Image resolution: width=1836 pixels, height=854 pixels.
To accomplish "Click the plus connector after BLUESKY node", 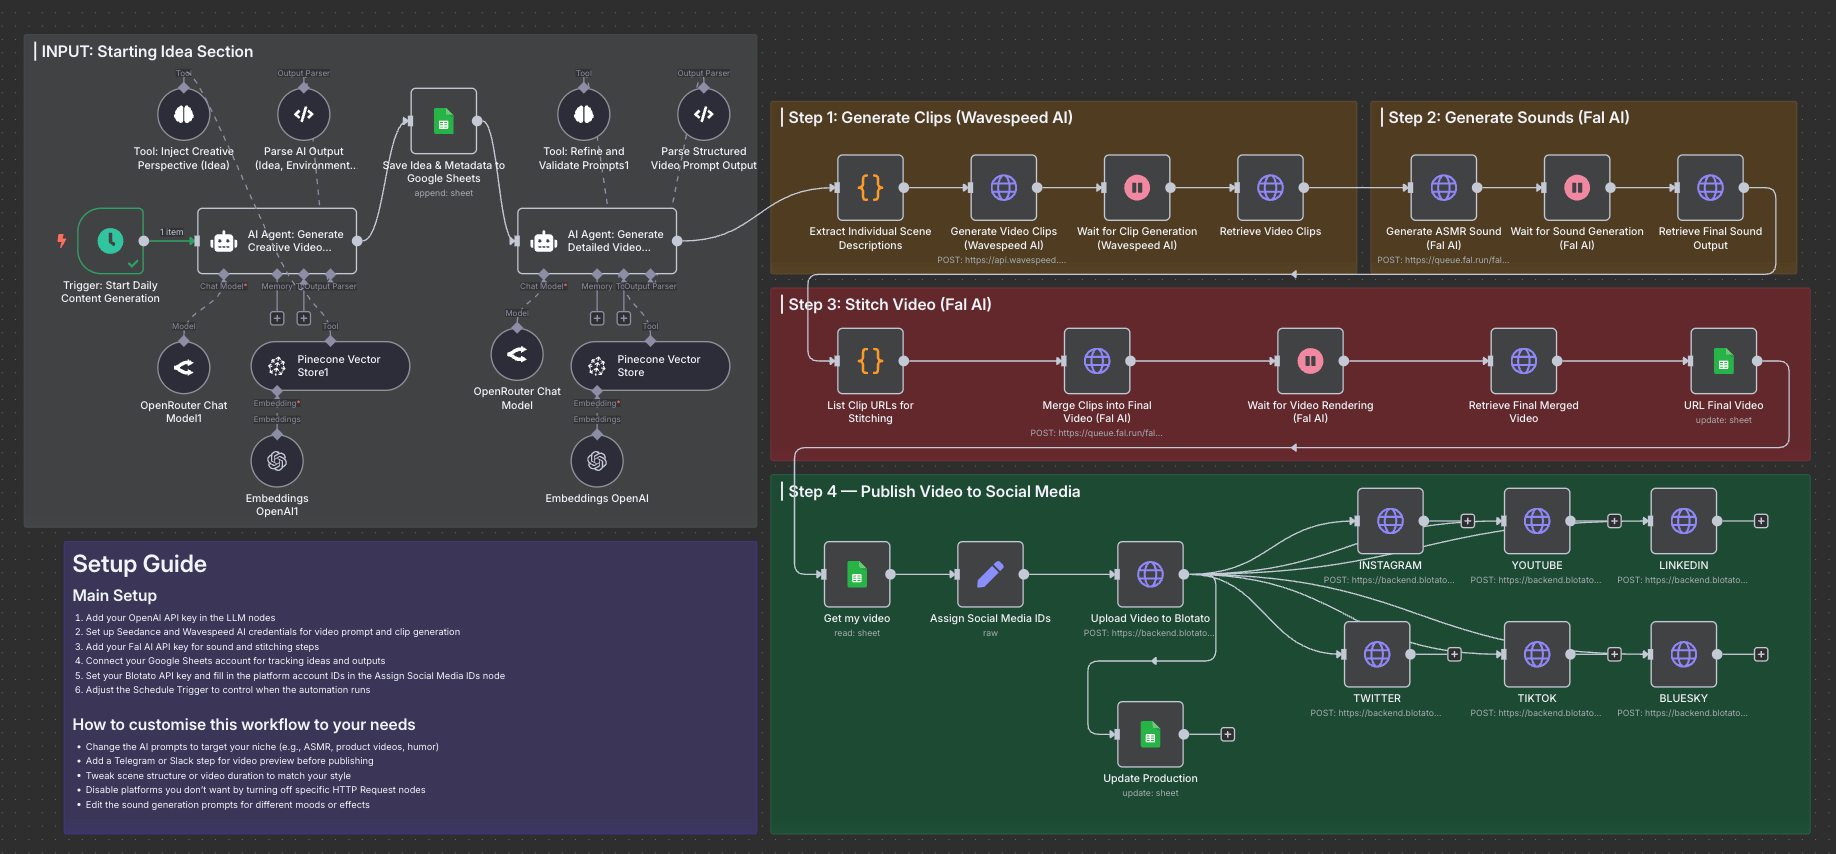I will (x=1761, y=654).
